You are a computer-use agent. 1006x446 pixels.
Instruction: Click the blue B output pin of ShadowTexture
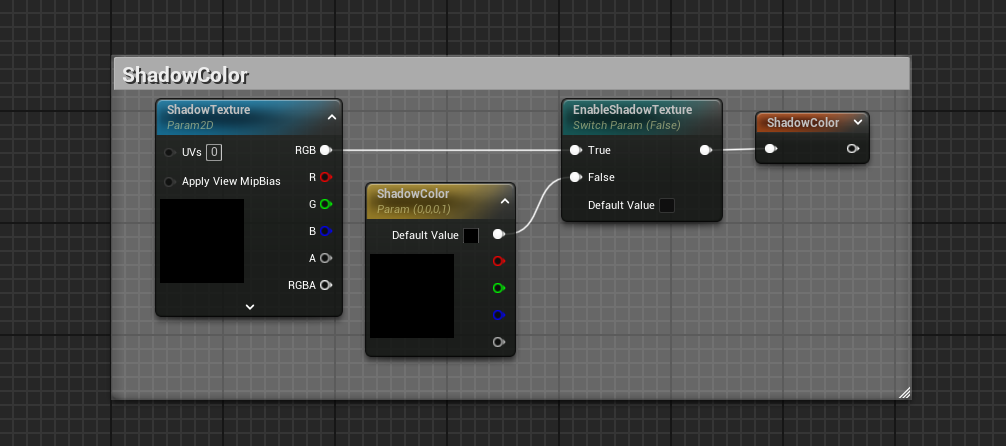click(x=325, y=231)
